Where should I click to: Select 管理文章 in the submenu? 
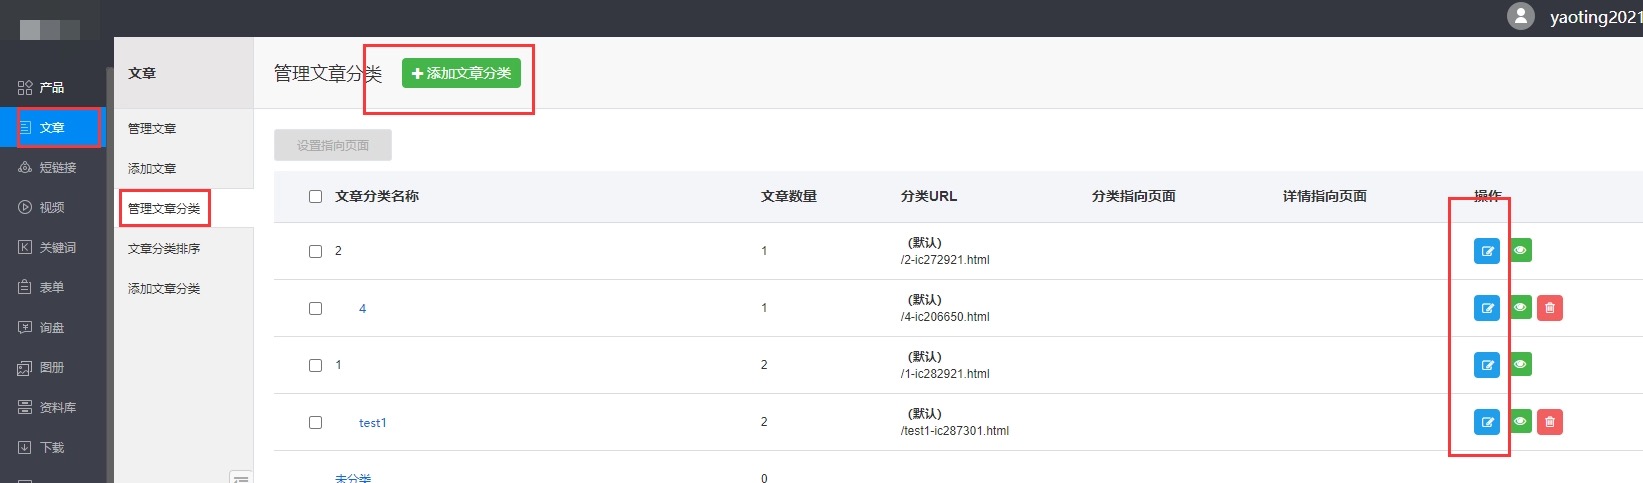point(152,129)
